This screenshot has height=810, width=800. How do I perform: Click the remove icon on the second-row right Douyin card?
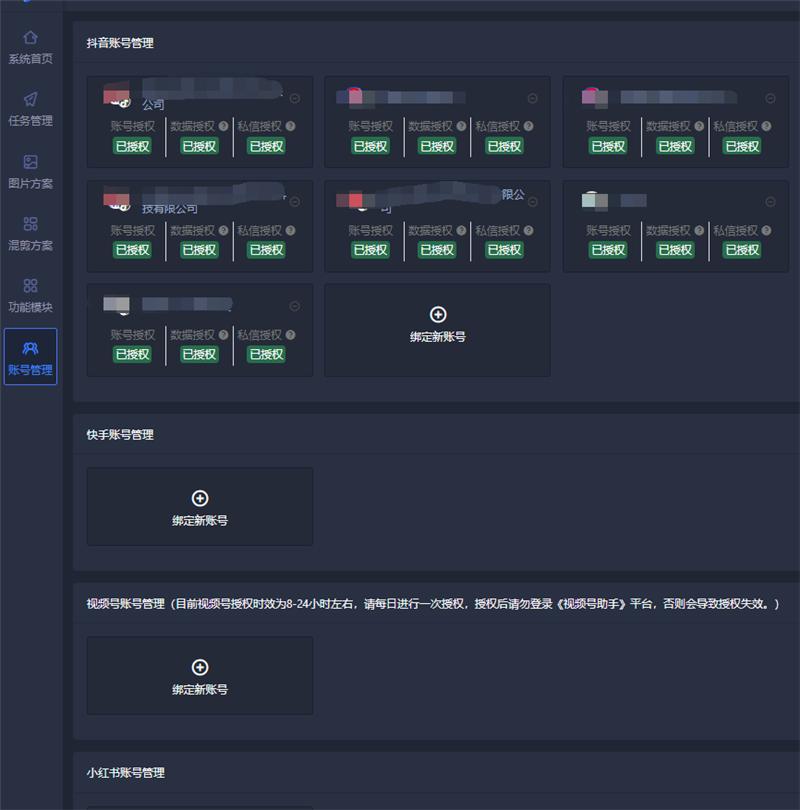coord(770,201)
